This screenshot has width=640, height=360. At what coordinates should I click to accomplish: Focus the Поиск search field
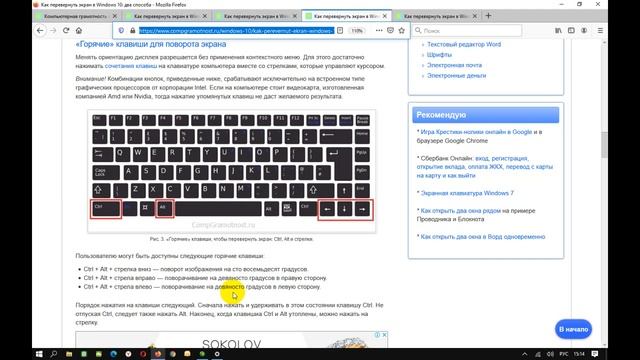tap(467, 31)
